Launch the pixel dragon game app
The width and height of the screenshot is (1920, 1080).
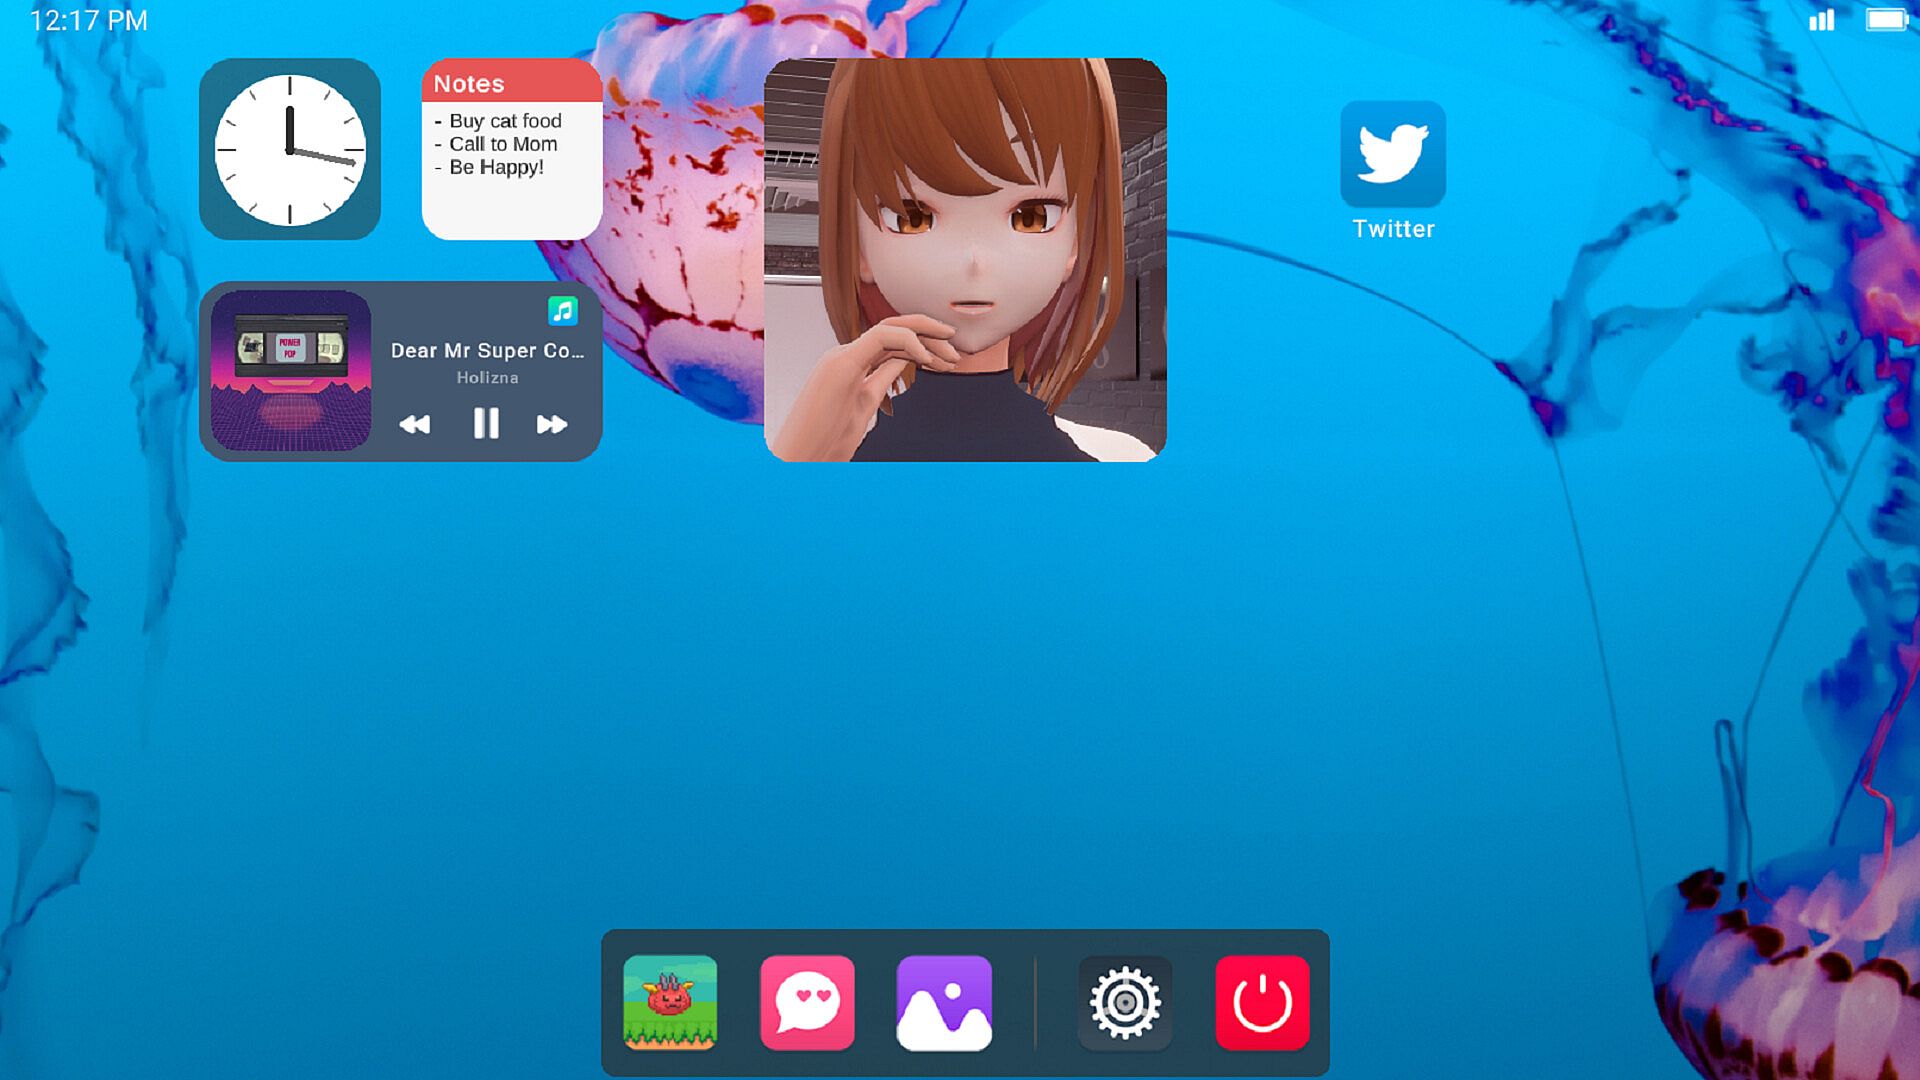click(670, 1002)
